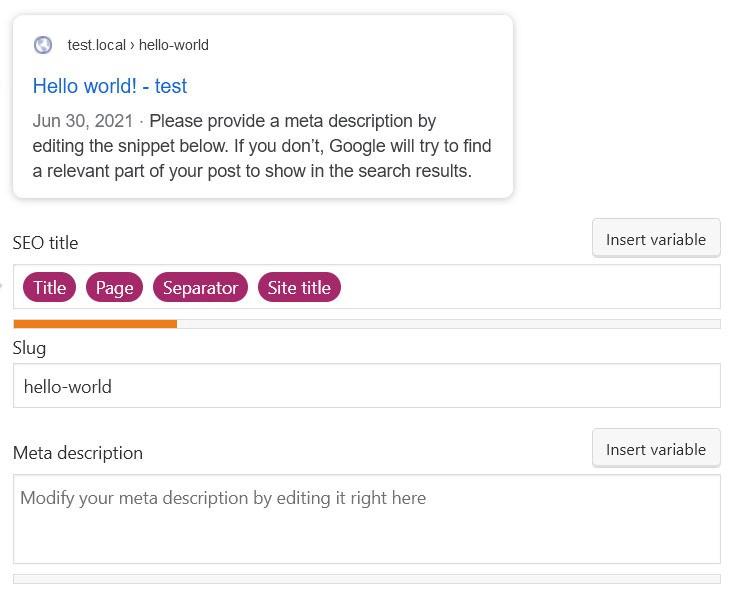This screenshot has width=733, height=594.
Task: Insert variable into the SEO title
Action: coord(656,238)
